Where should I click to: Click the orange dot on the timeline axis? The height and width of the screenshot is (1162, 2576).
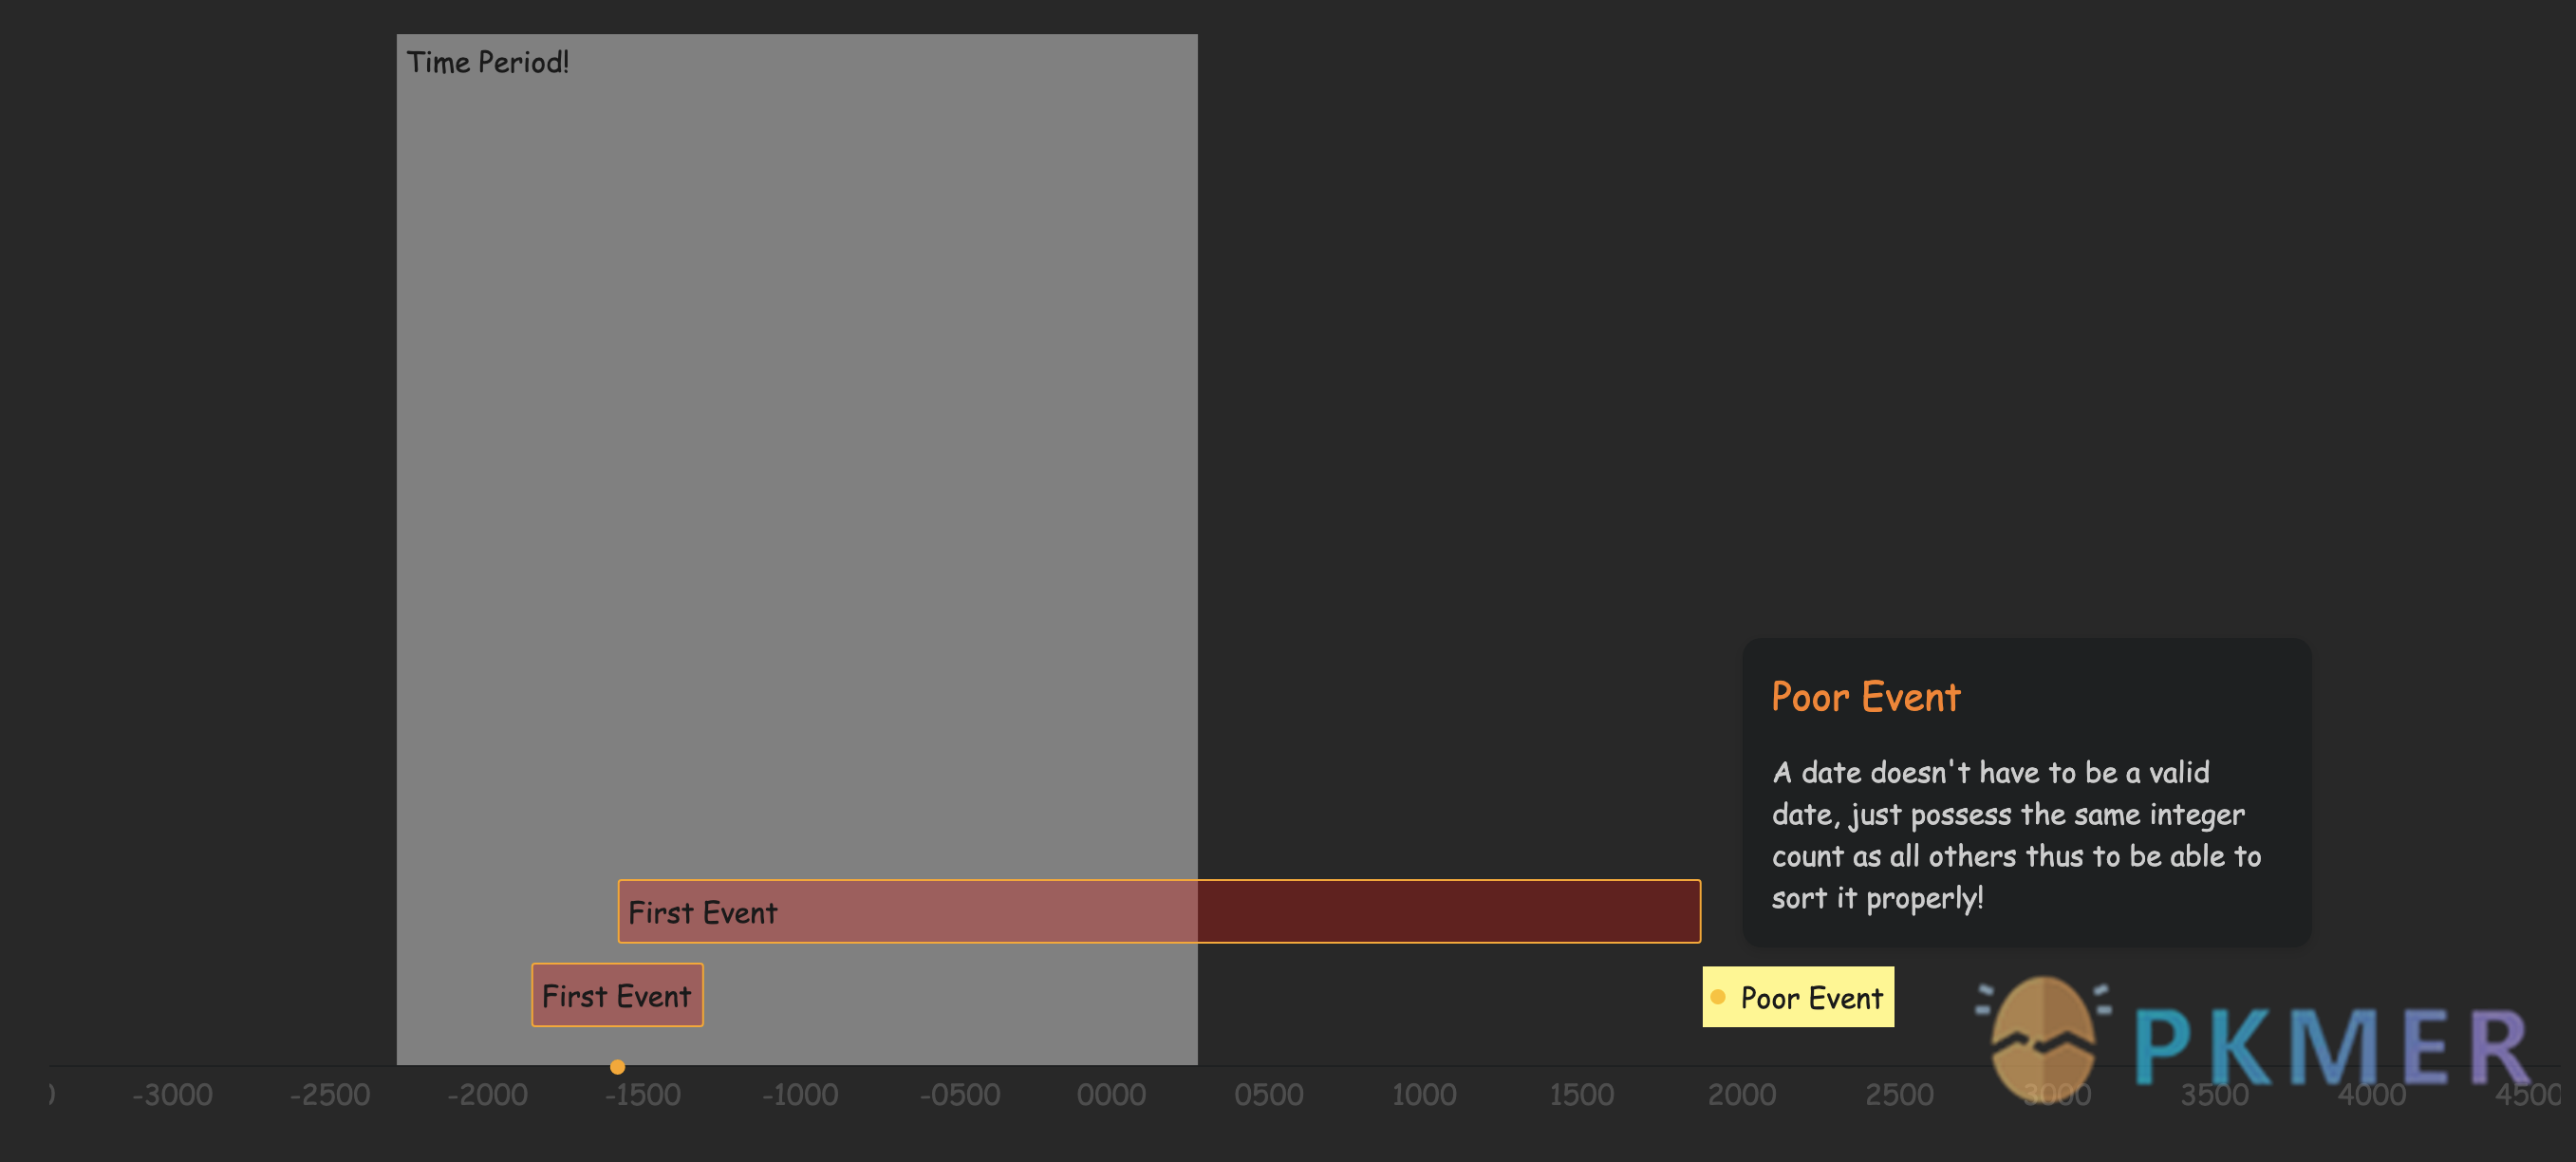point(617,1067)
